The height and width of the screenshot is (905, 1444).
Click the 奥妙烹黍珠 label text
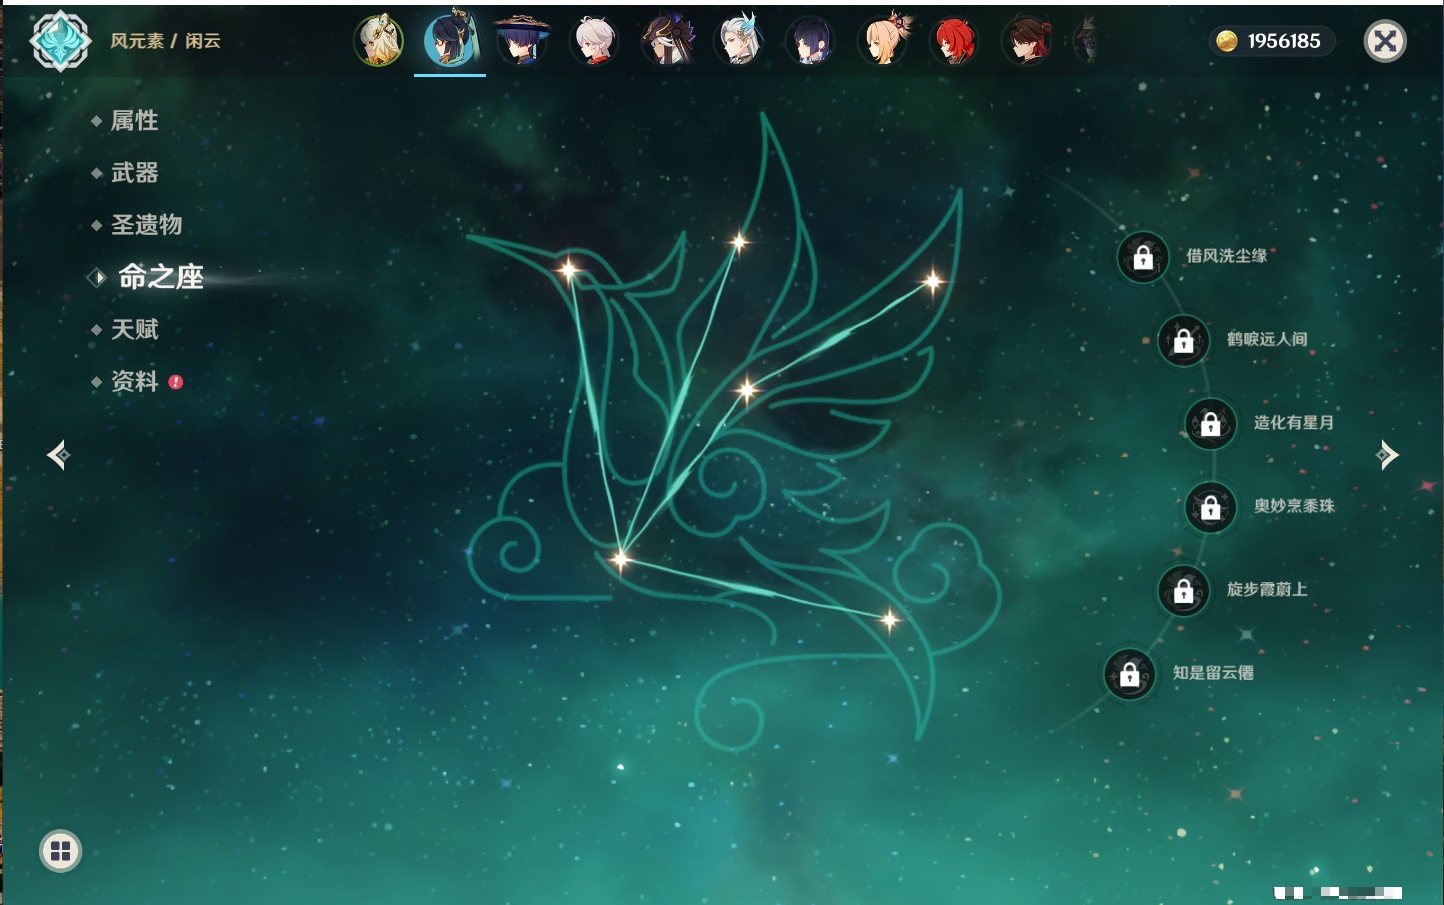(x=1294, y=506)
